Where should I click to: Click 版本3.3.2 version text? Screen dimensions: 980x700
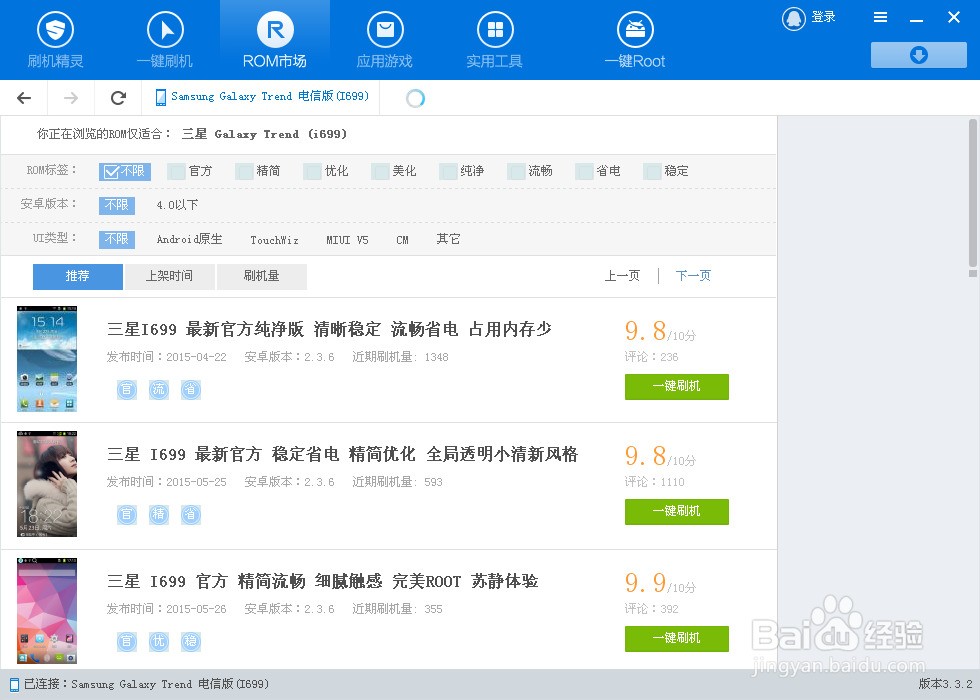coord(945,684)
